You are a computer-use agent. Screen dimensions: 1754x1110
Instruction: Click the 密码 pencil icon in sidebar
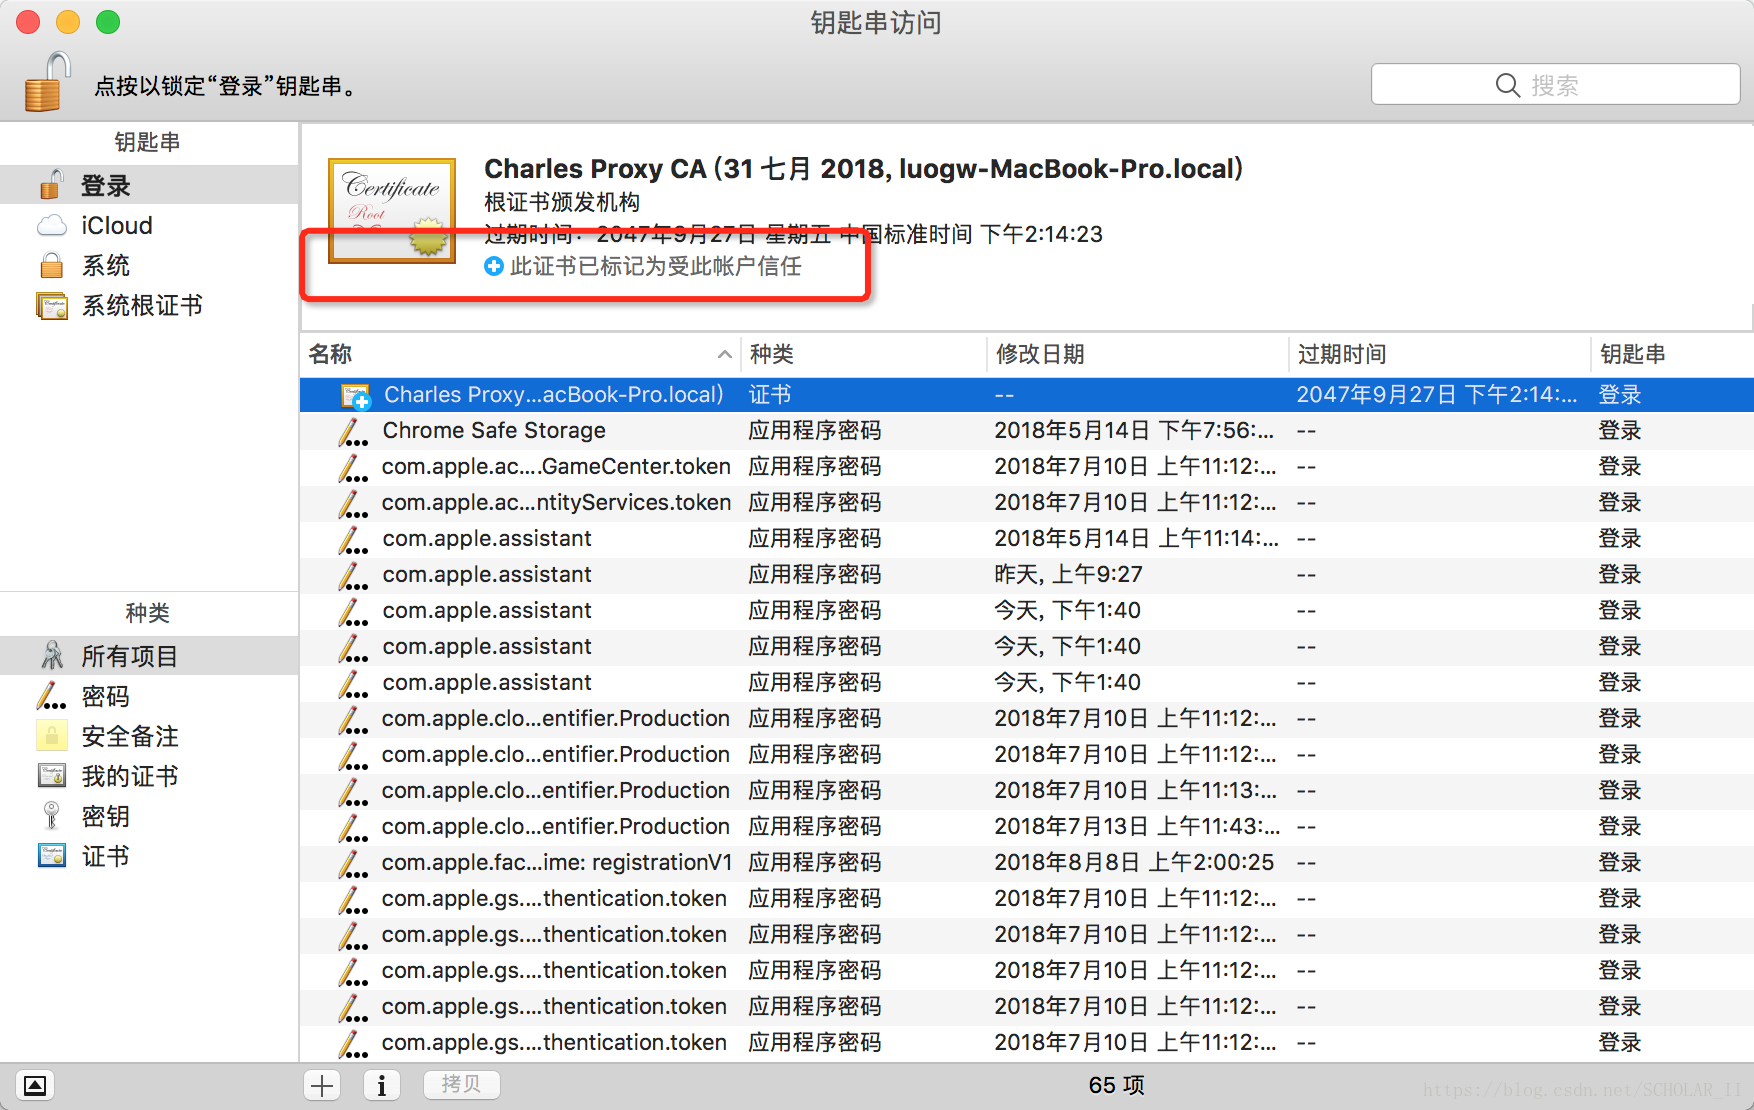51,696
